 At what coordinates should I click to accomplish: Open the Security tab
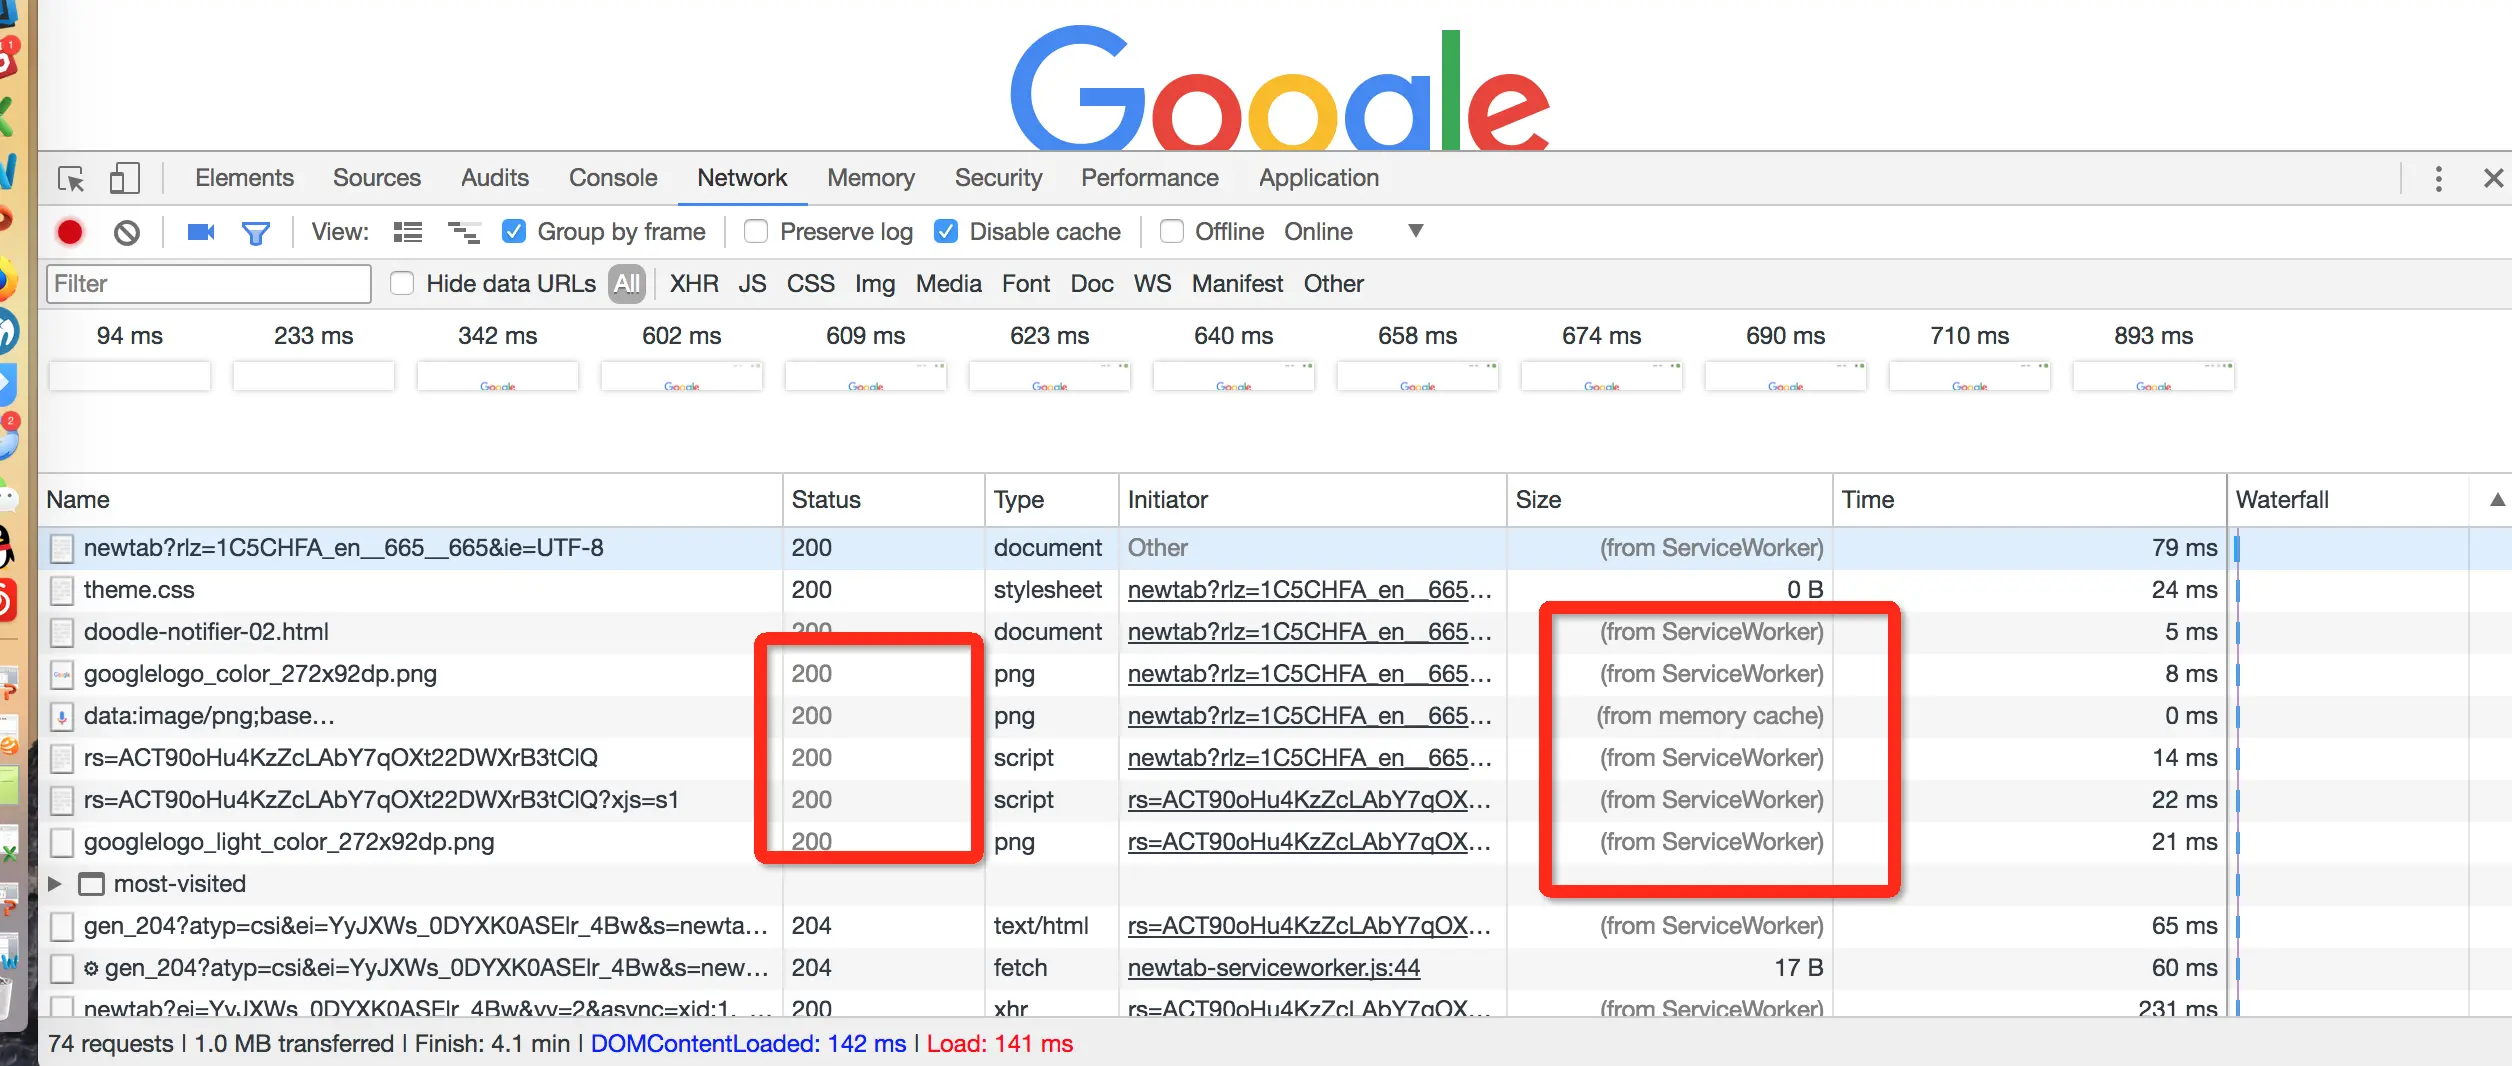pos(998,178)
